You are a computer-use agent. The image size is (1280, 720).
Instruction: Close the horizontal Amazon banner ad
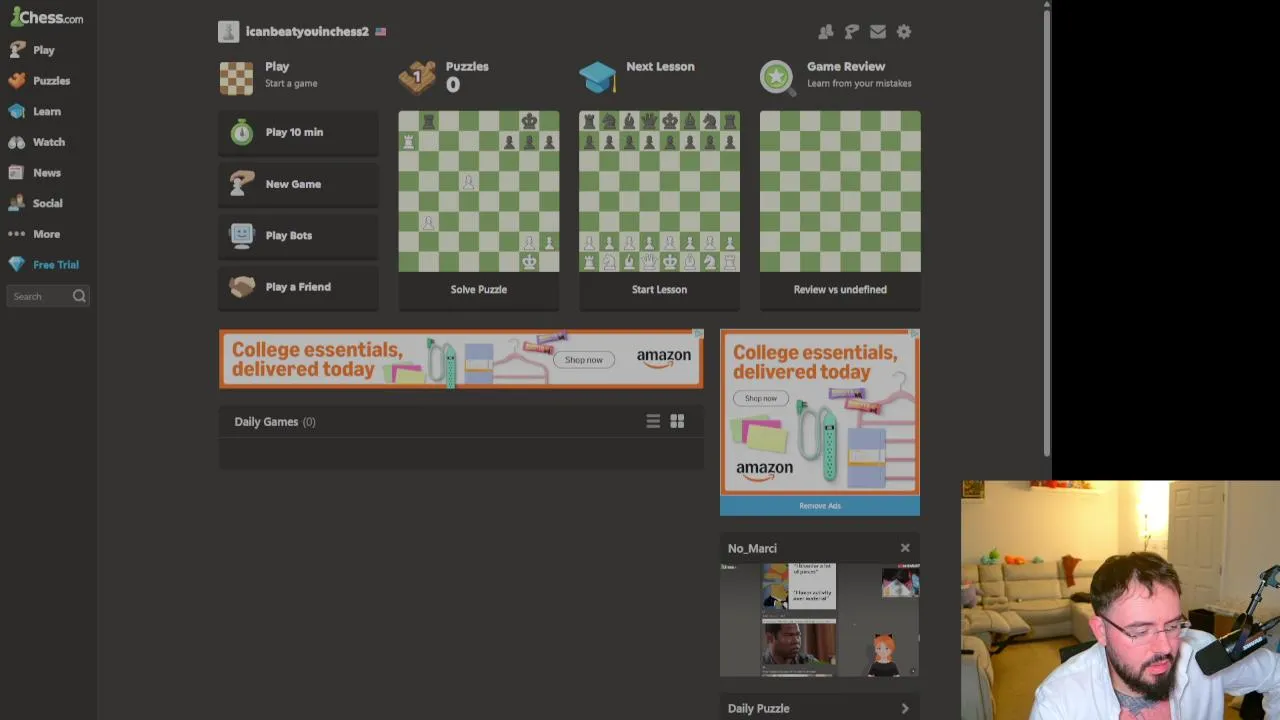click(698, 333)
